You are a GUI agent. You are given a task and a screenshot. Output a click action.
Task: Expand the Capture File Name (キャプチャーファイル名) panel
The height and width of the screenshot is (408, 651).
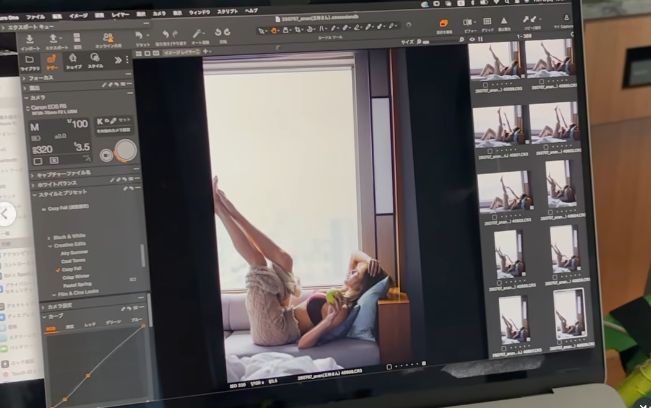[32, 175]
